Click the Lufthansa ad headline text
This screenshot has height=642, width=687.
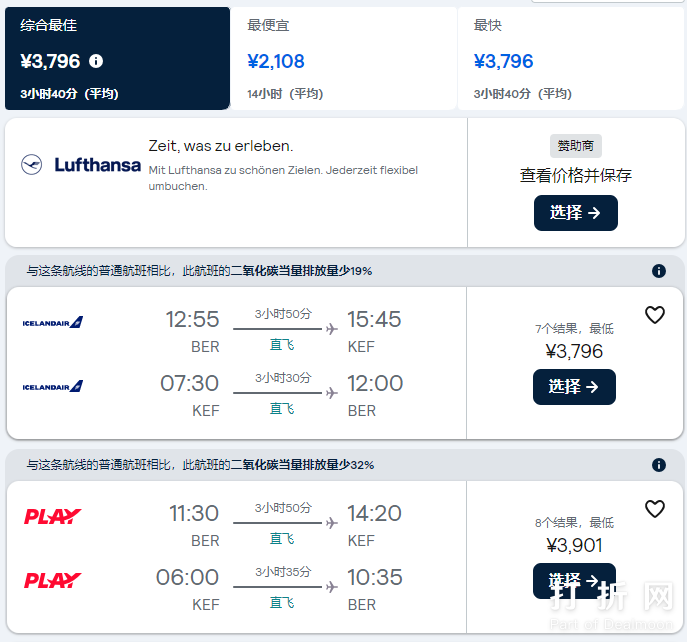(x=221, y=146)
